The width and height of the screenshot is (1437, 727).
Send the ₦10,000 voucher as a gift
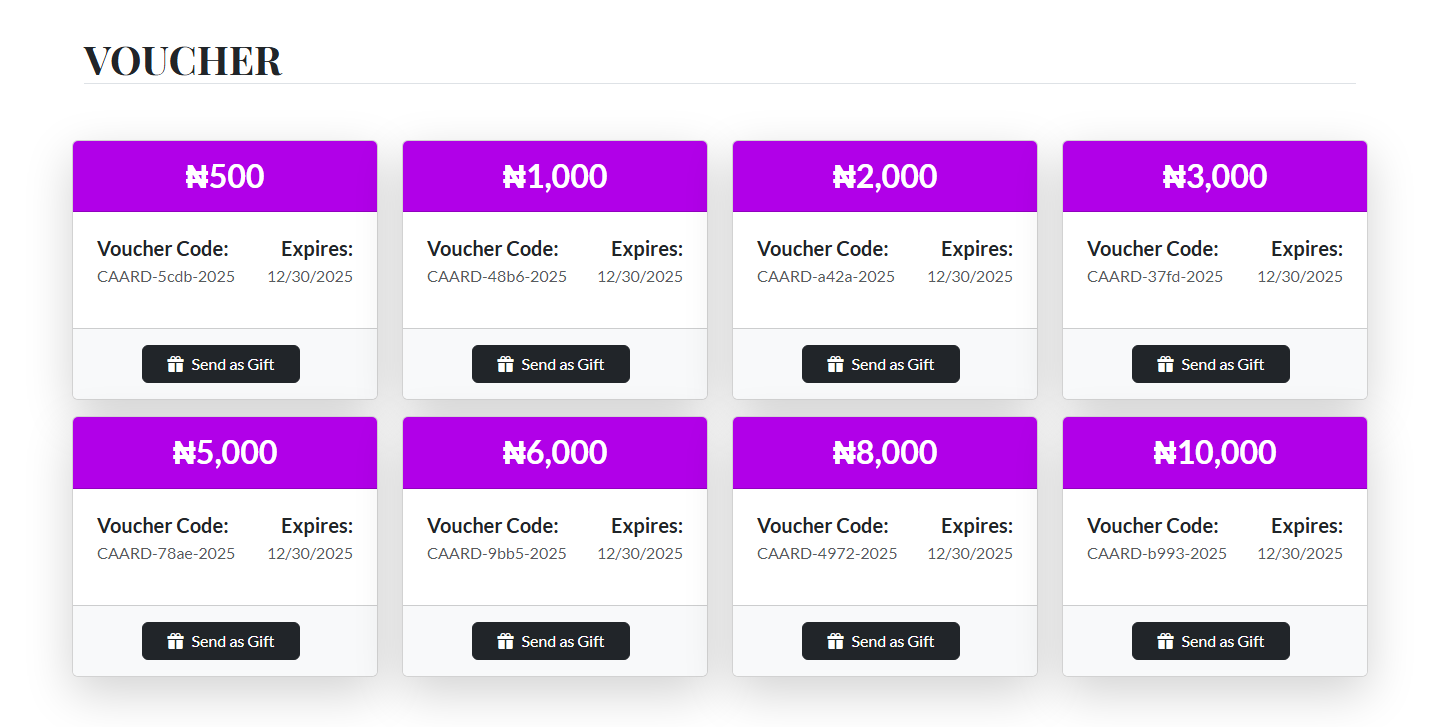tap(1211, 641)
